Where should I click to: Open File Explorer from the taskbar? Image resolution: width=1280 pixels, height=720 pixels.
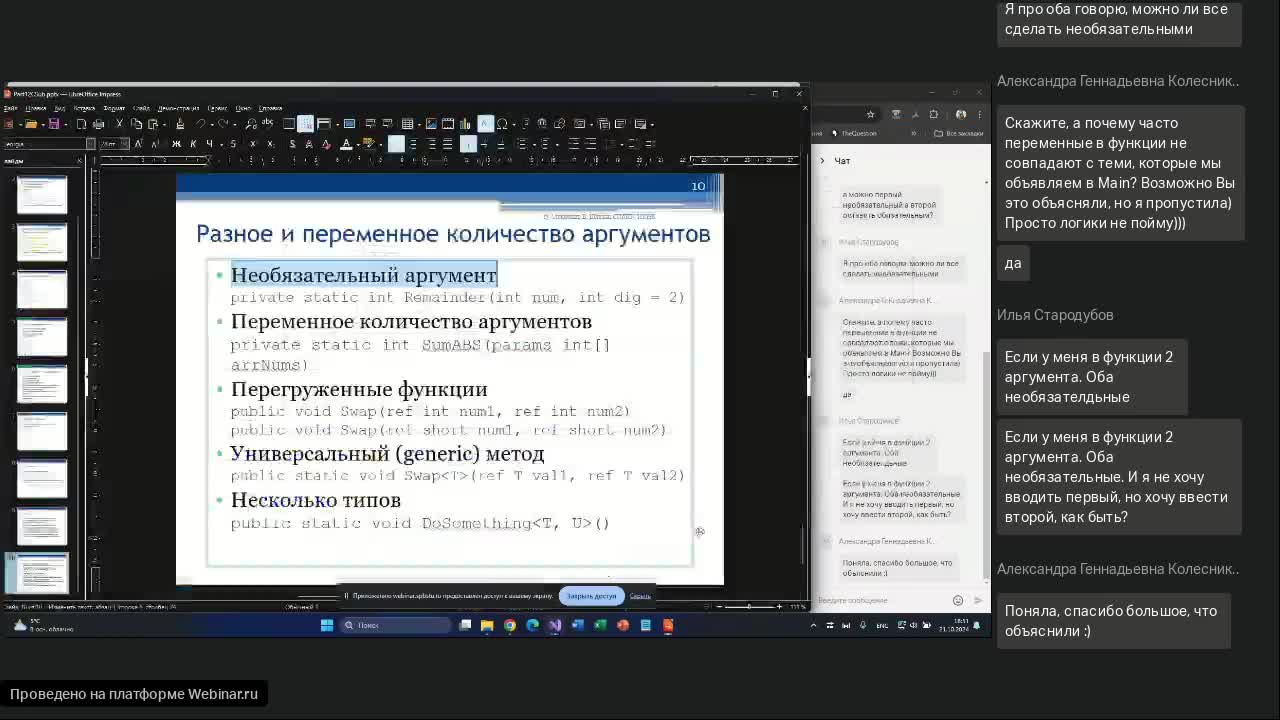[x=487, y=625]
